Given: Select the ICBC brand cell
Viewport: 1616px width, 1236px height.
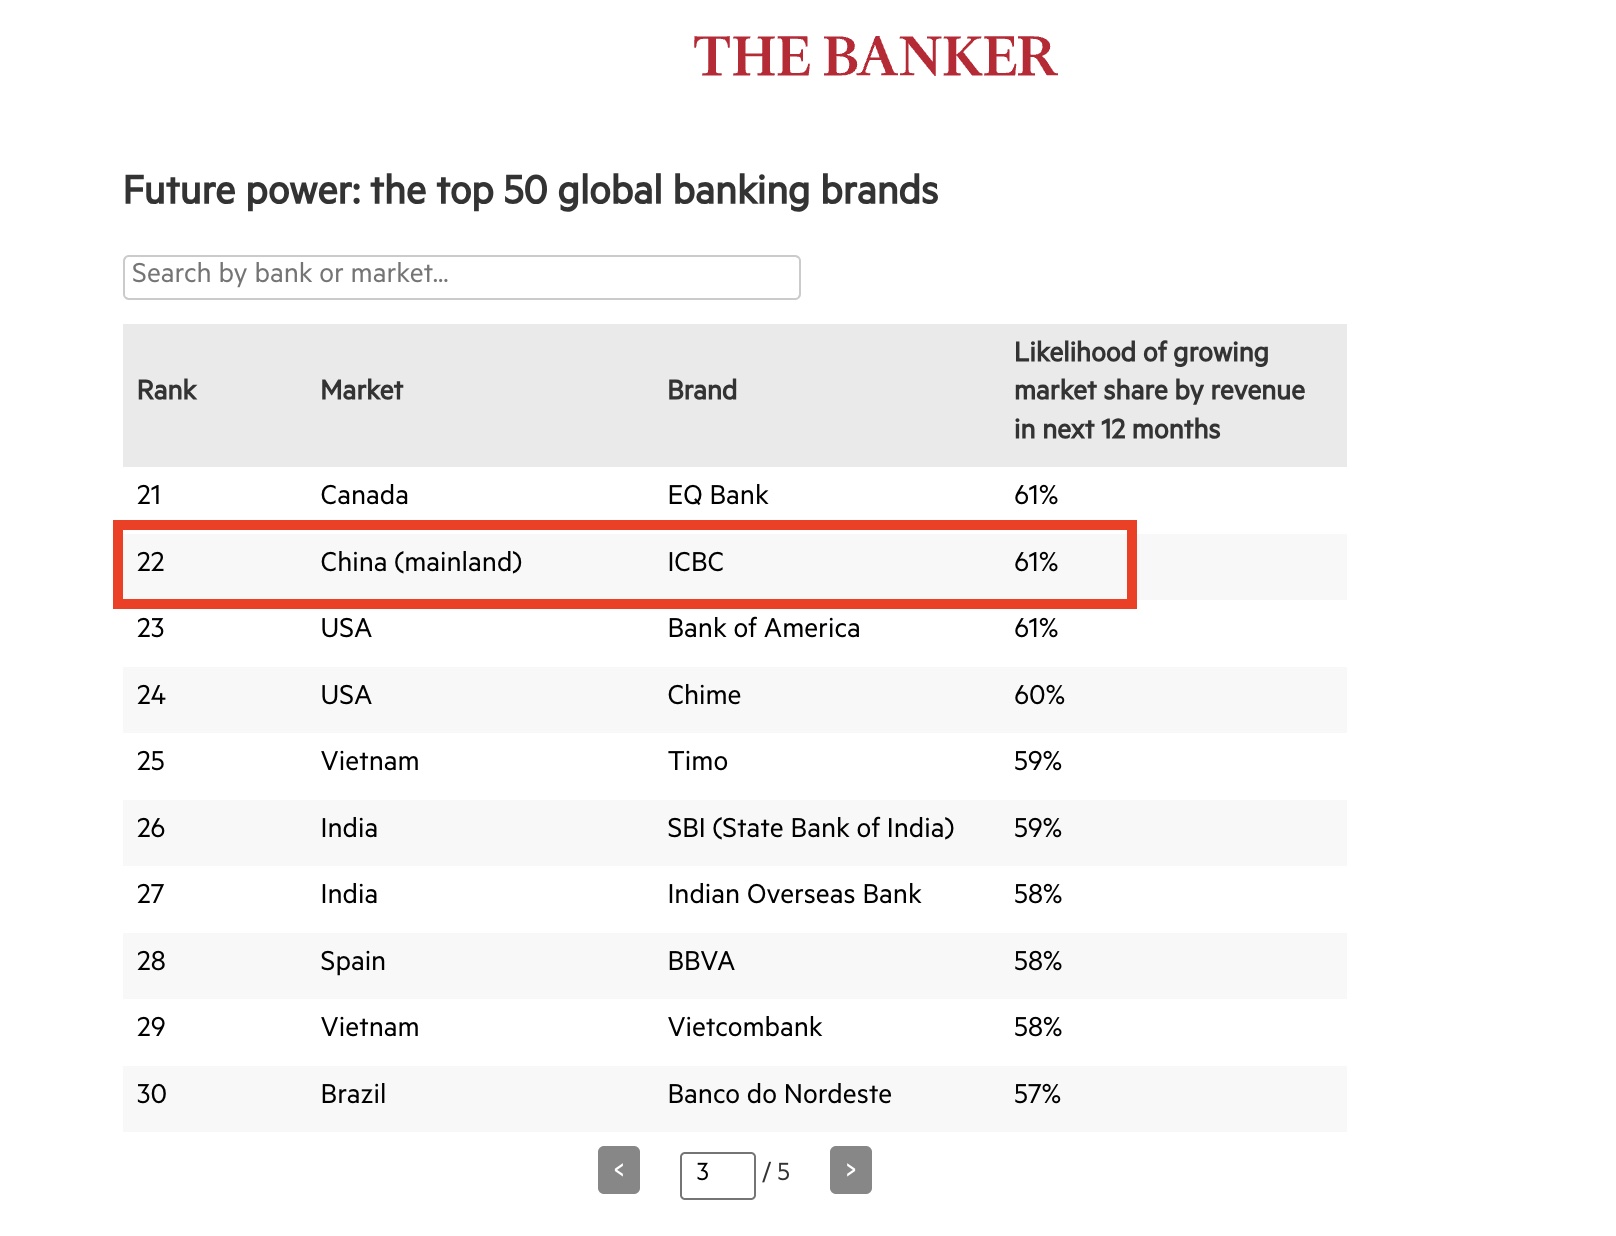Looking at the screenshot, I should click(696, 562).
